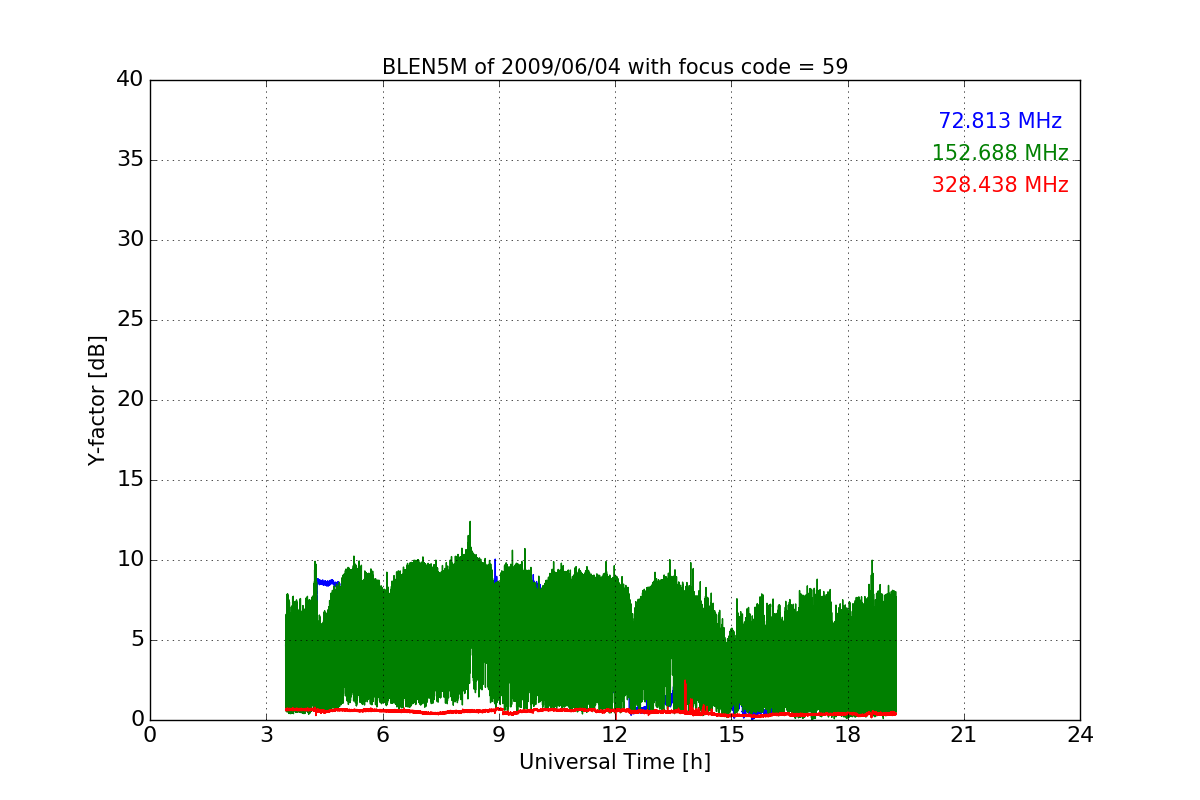Click the 'Y-factor [dB]' axis label
Screen dimensions: 1200x800
point(97,400)
